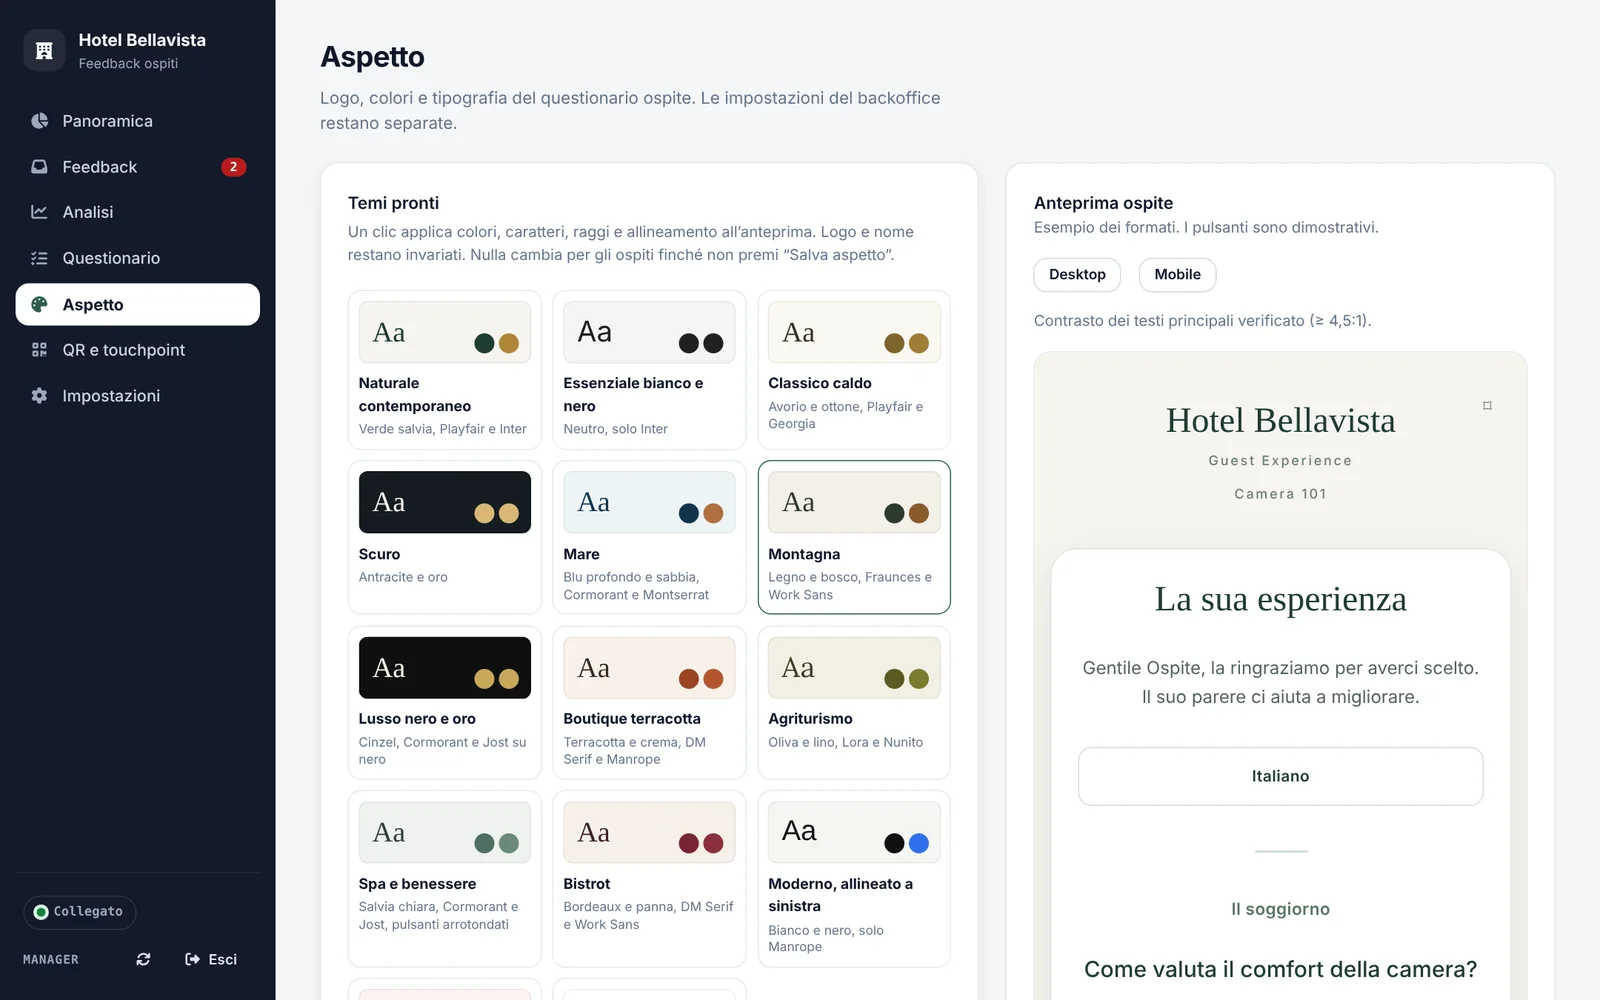Click the QR code icon in sidebar
The width and height of the screenshot is (1600, 1000).
click(40, 350)
